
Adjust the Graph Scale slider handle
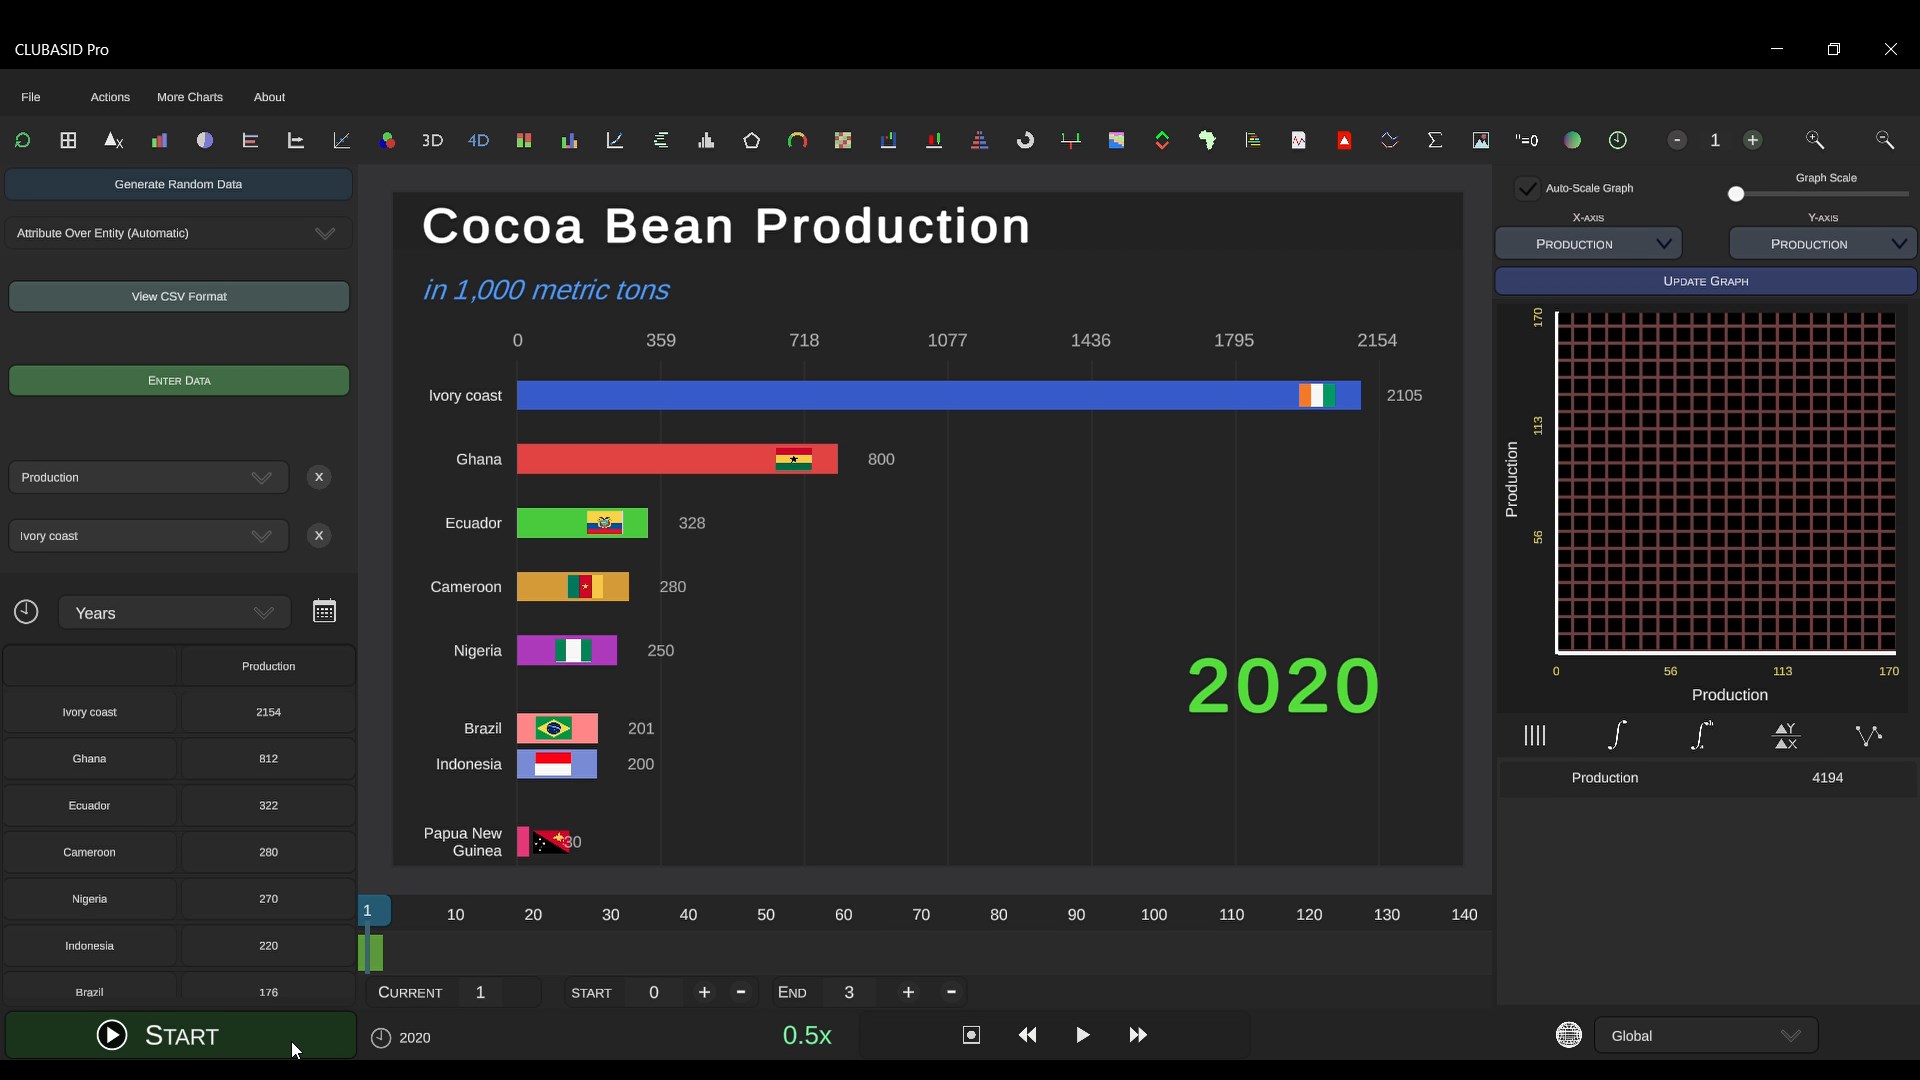1736,194
